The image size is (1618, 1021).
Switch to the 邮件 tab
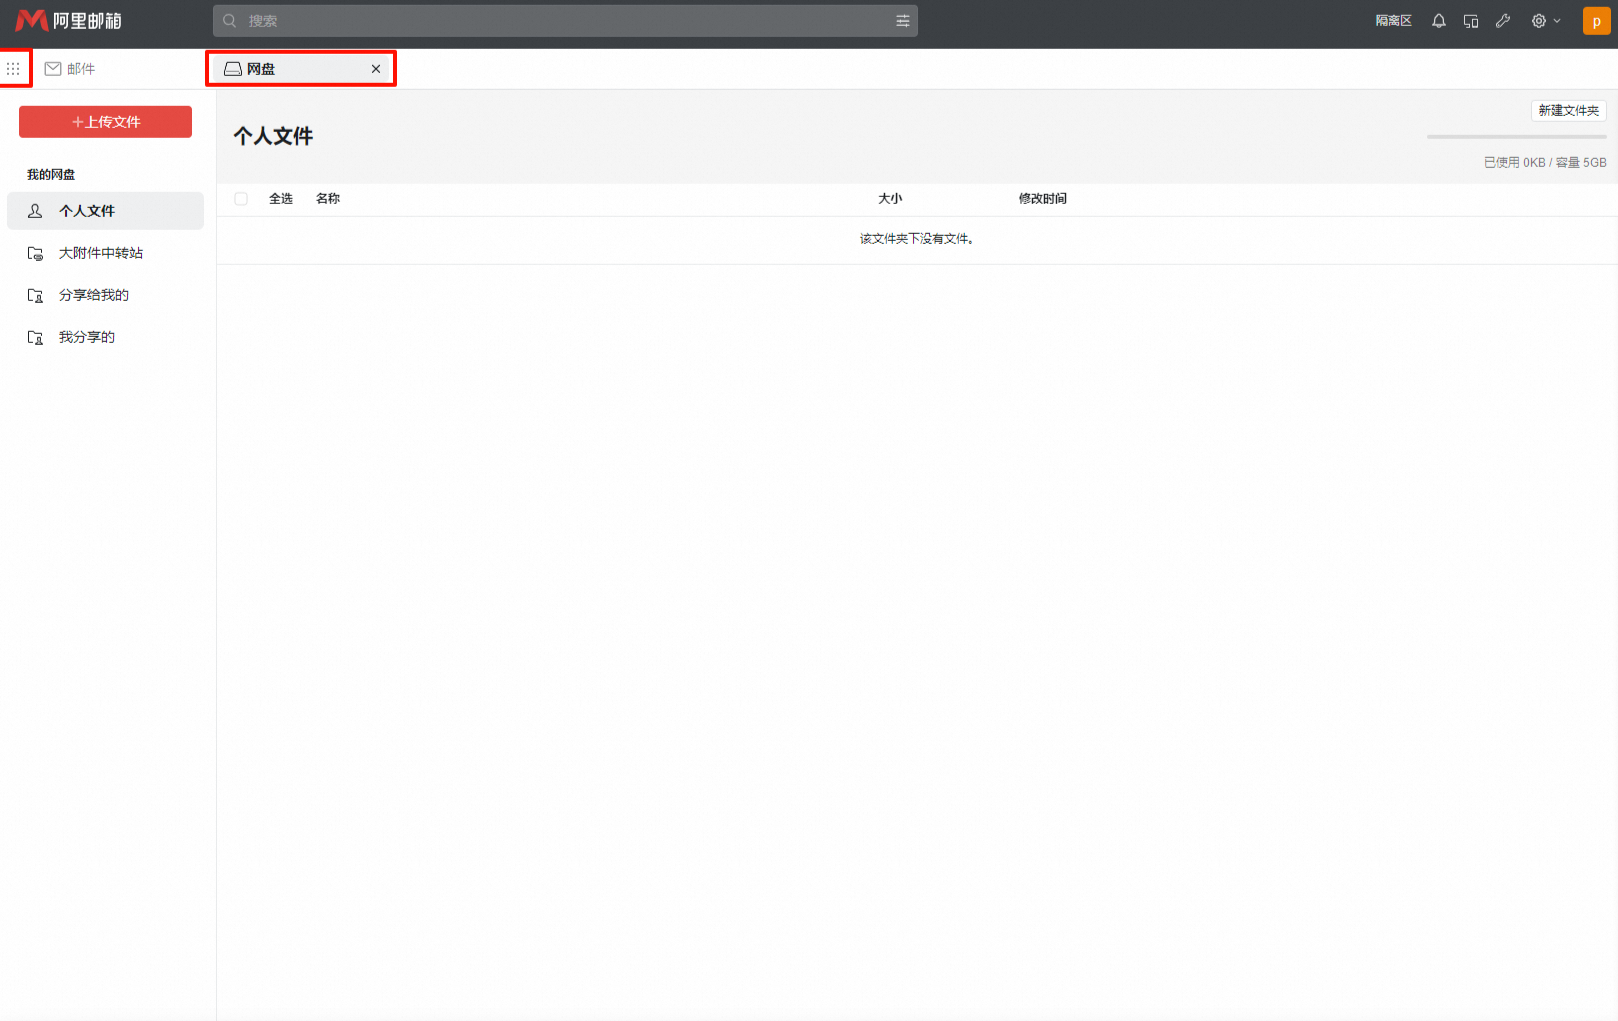tap(70, 69)
